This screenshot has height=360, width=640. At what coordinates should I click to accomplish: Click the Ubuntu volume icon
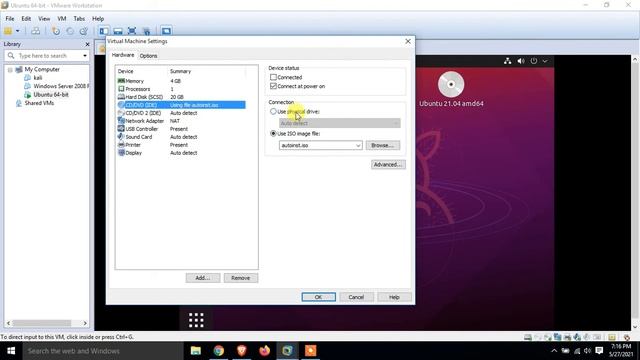[521, 61]
